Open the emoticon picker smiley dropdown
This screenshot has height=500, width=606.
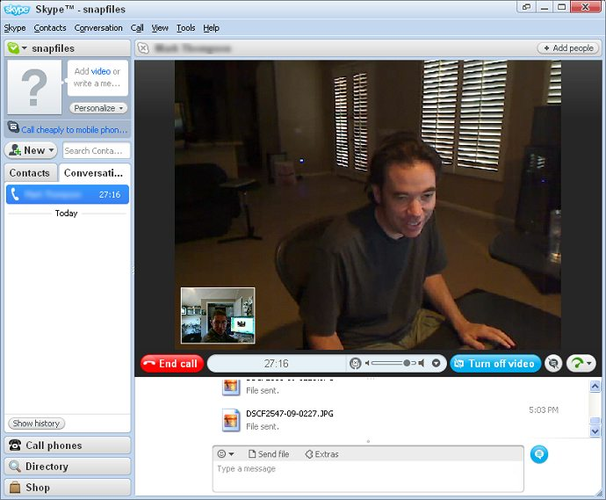coord(225,454)
